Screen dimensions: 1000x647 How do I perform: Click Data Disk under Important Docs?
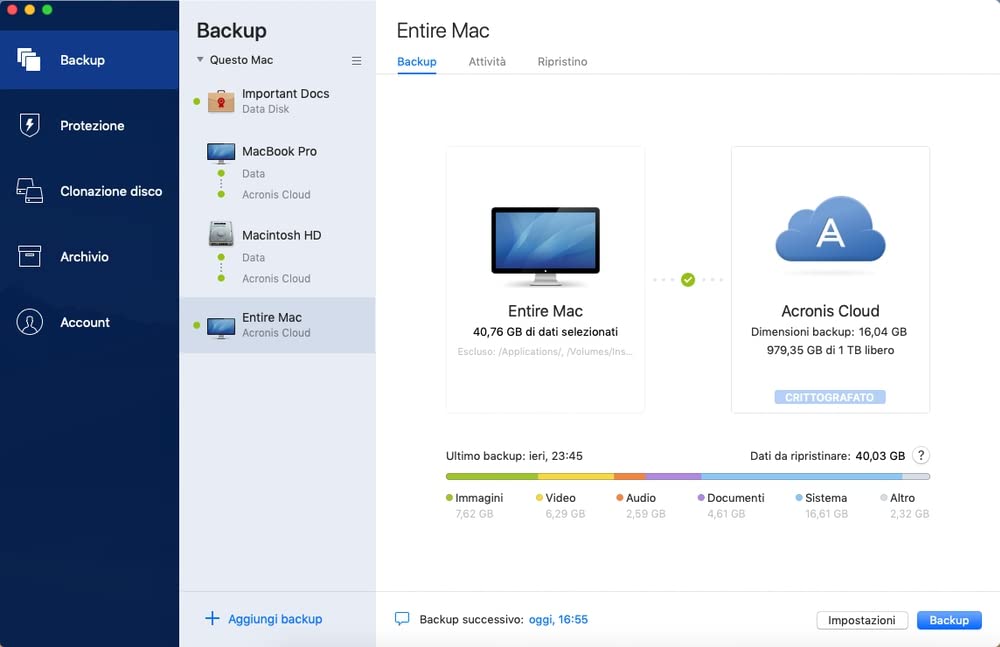[265, 109]
